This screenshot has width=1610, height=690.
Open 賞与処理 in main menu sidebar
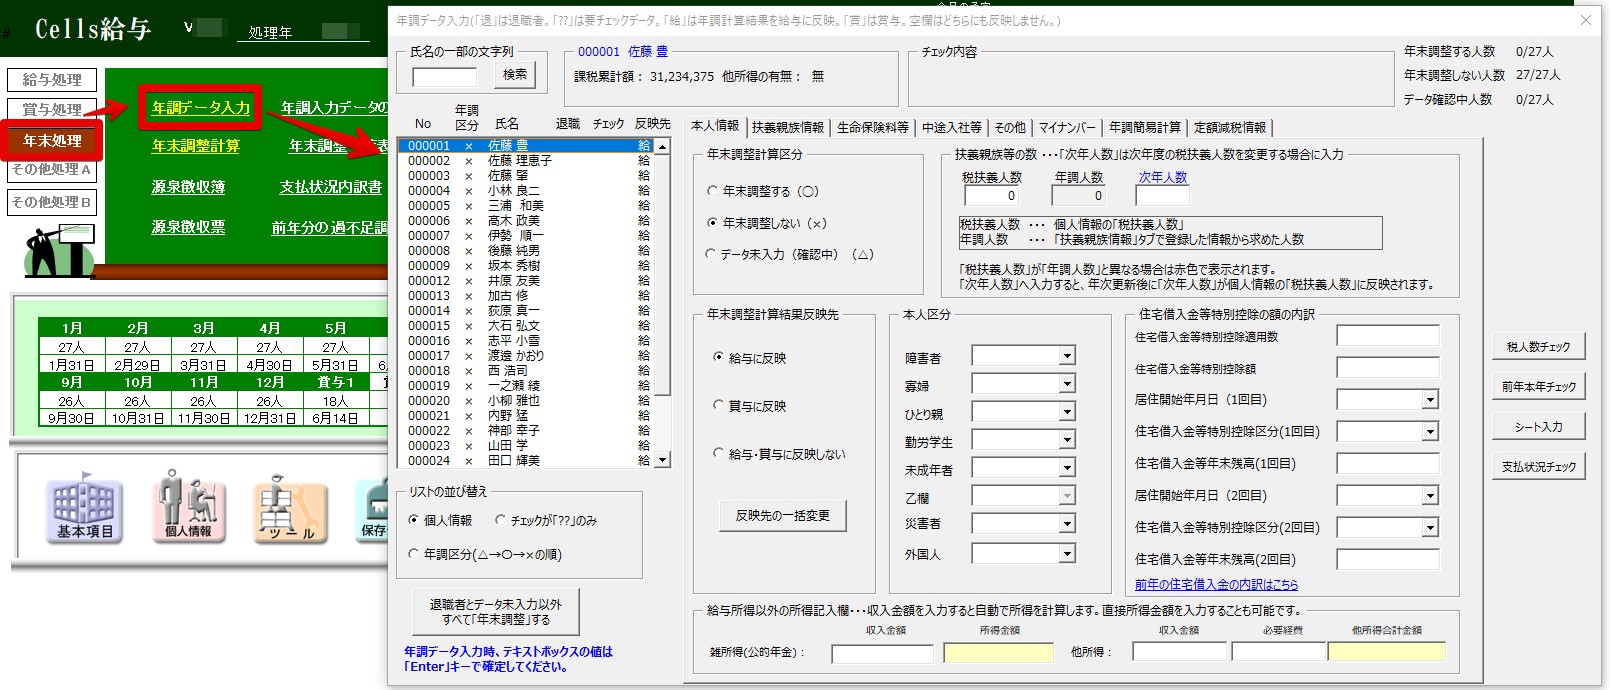[52, 109]
